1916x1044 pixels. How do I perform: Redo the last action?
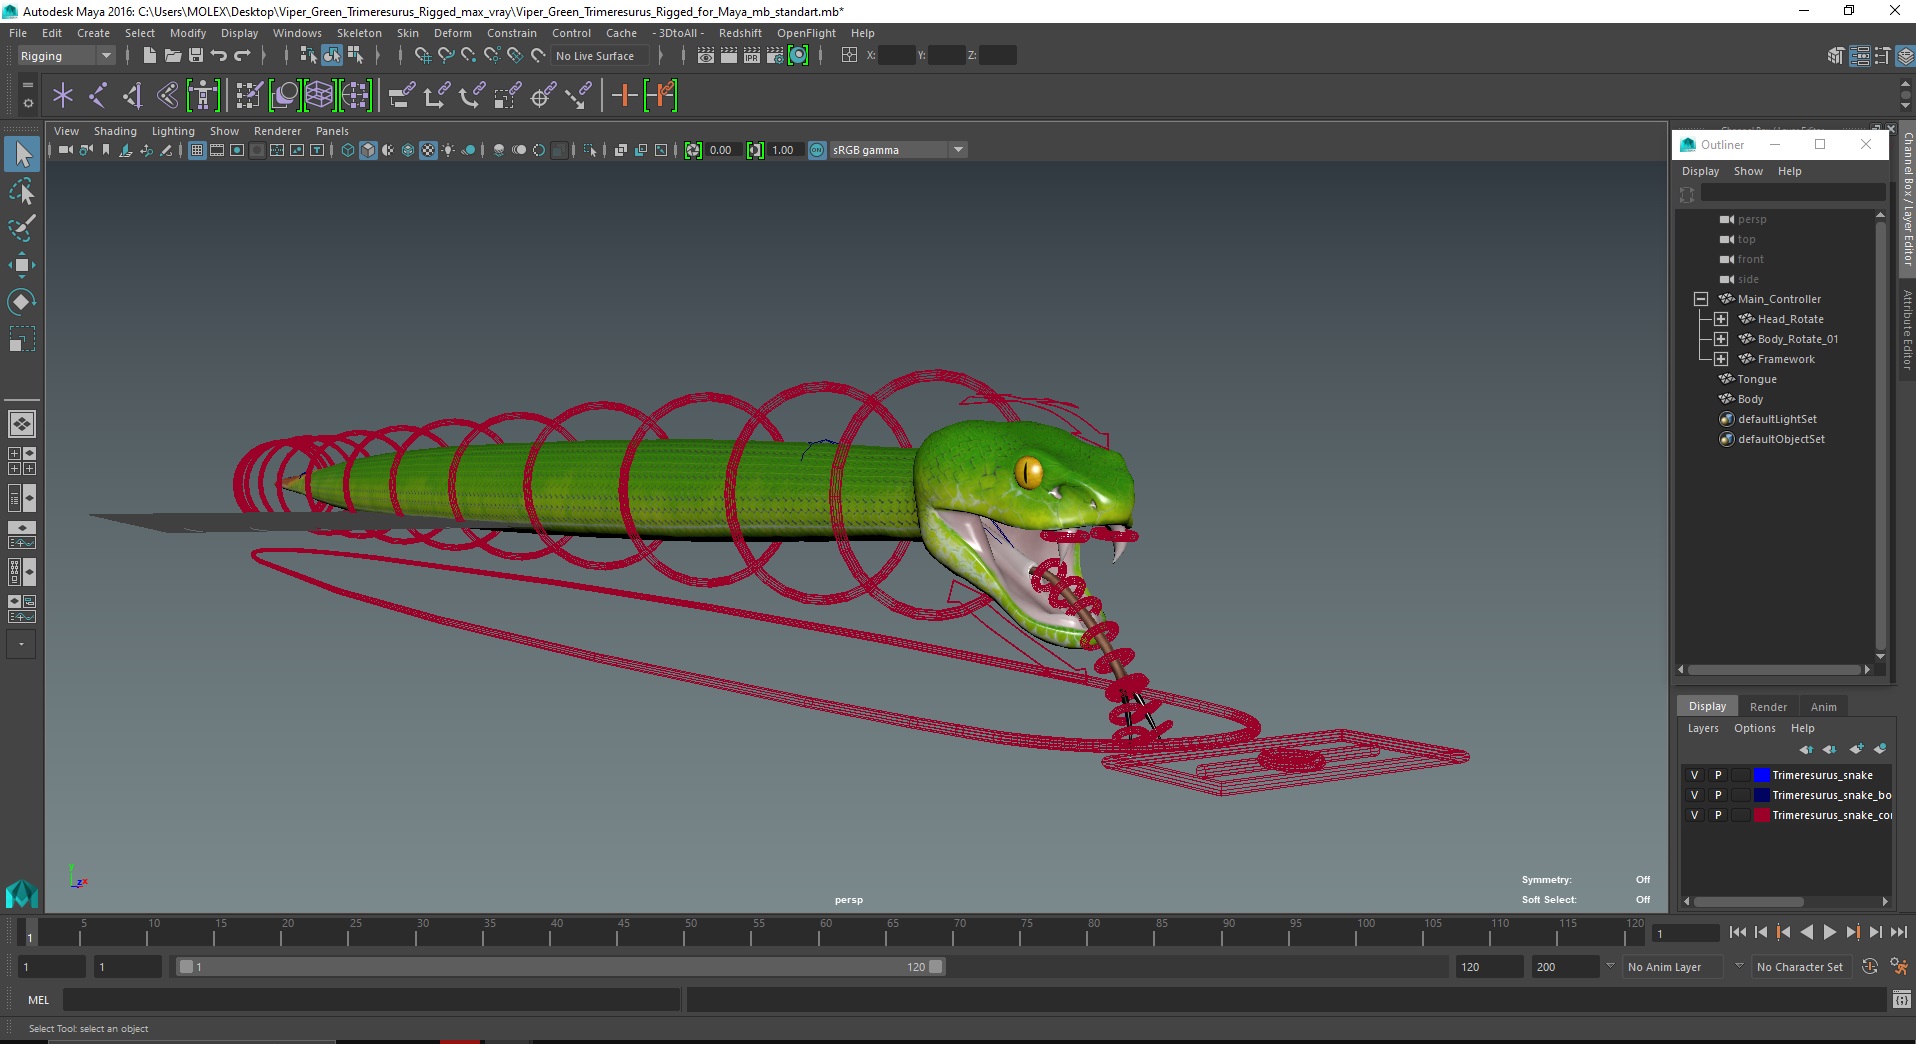(x=242, y=56)
